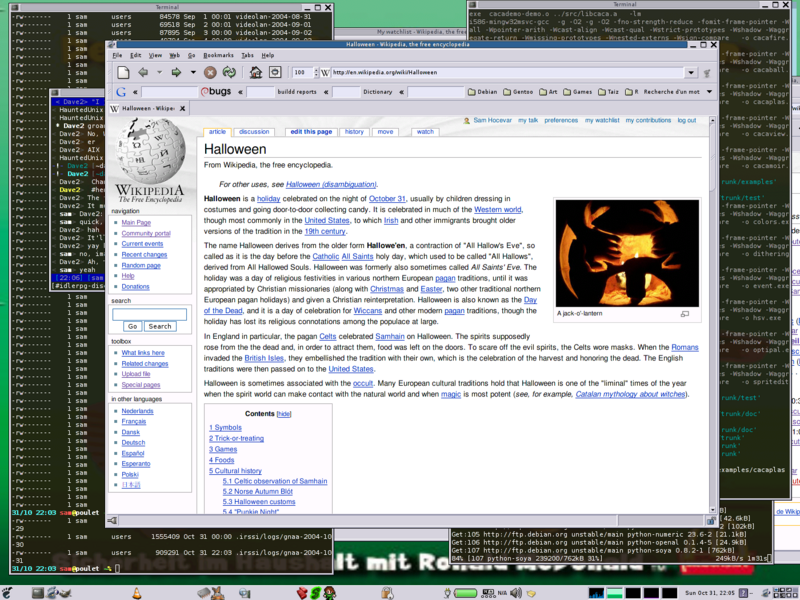Screen dimensions: 800x600
Task: Expand the Forward button history dropdown
Action: point(192,73)
